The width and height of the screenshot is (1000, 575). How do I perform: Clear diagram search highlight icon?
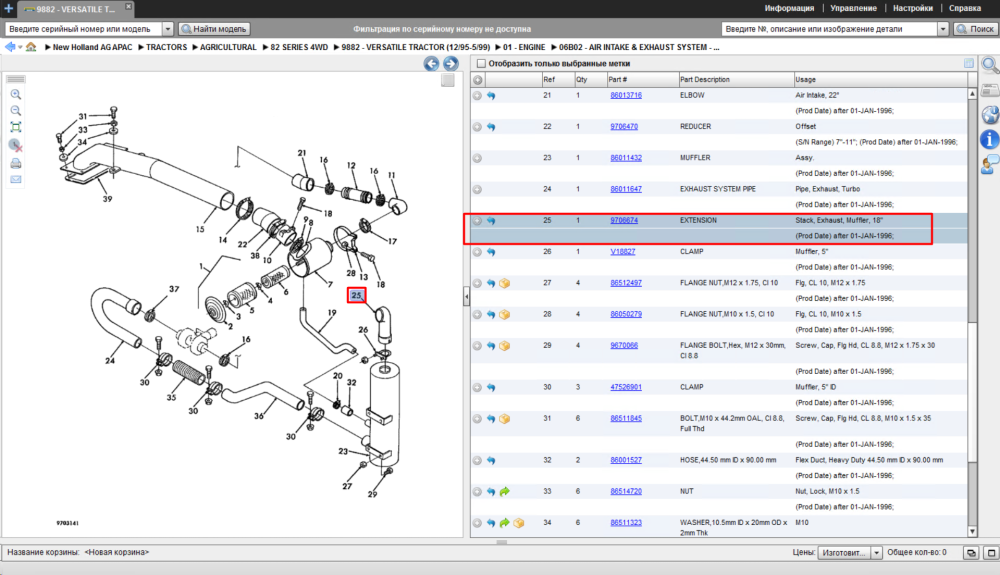(x=16, y=146)
